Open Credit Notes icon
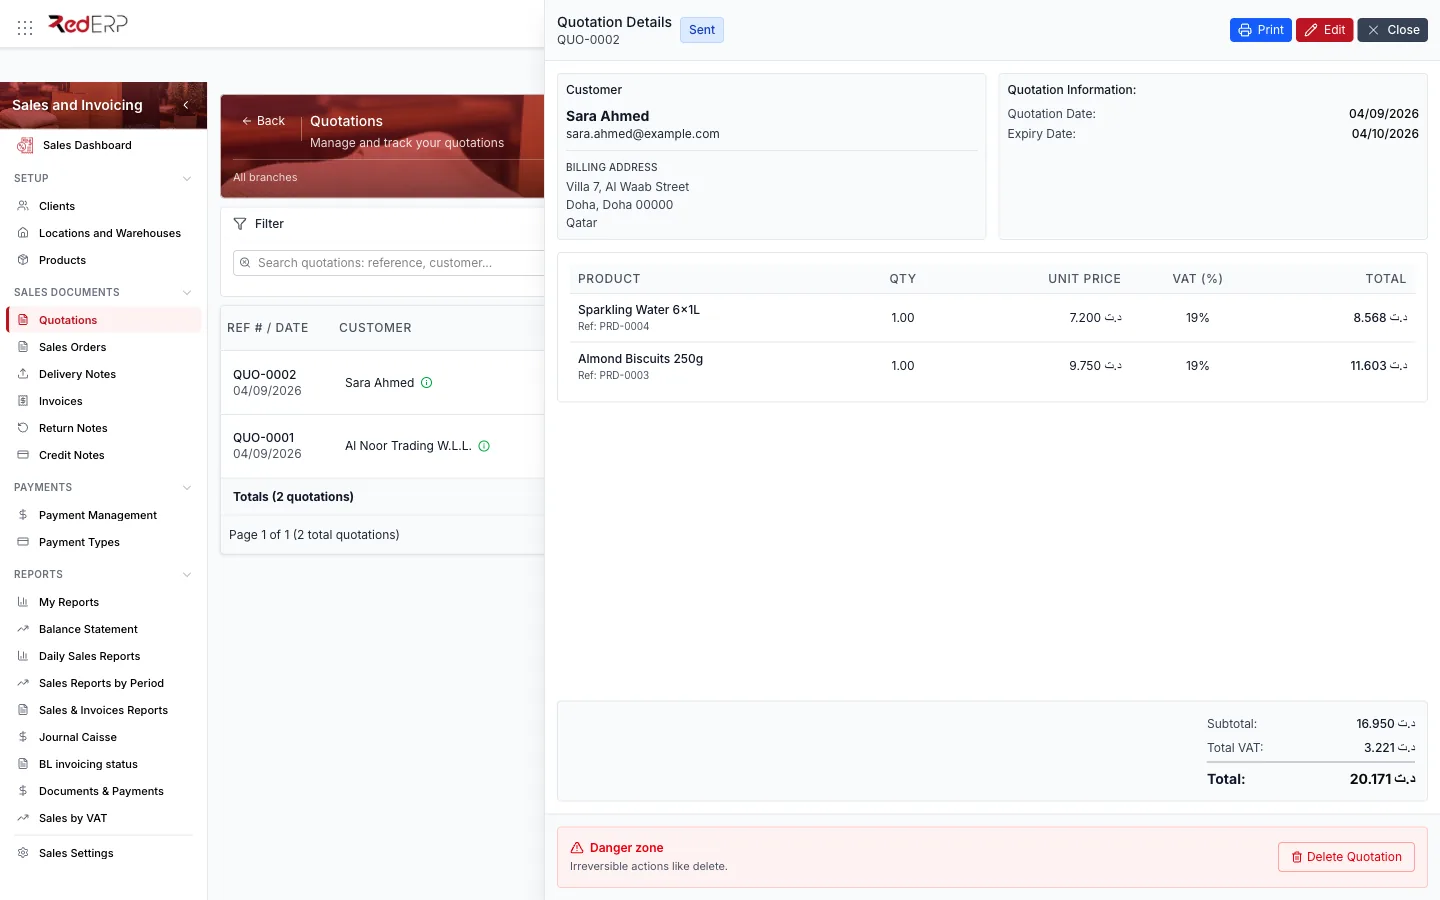Viewport: 1440px width, 900px height. 23,455
